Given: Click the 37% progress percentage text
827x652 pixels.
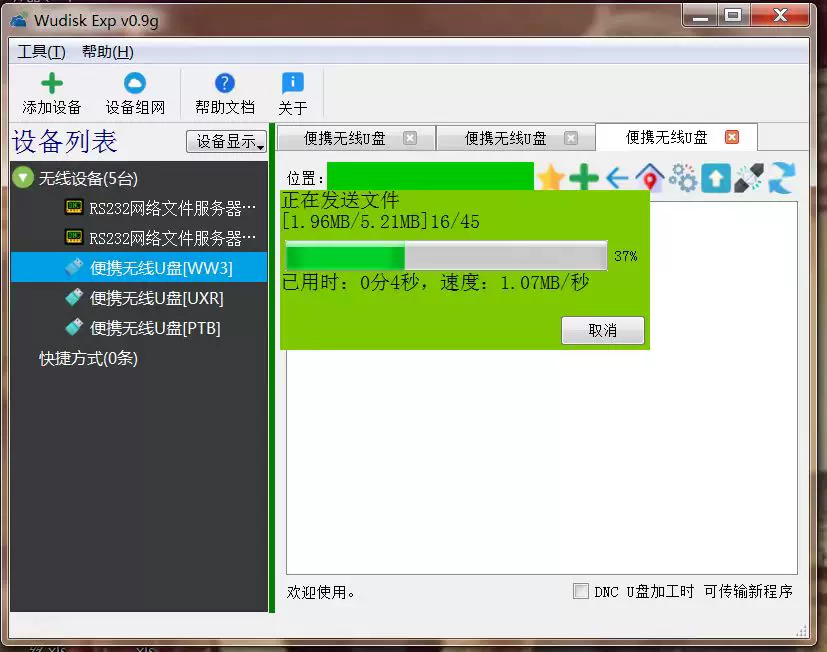Looking at the screenshot, I should pos(626,256).
